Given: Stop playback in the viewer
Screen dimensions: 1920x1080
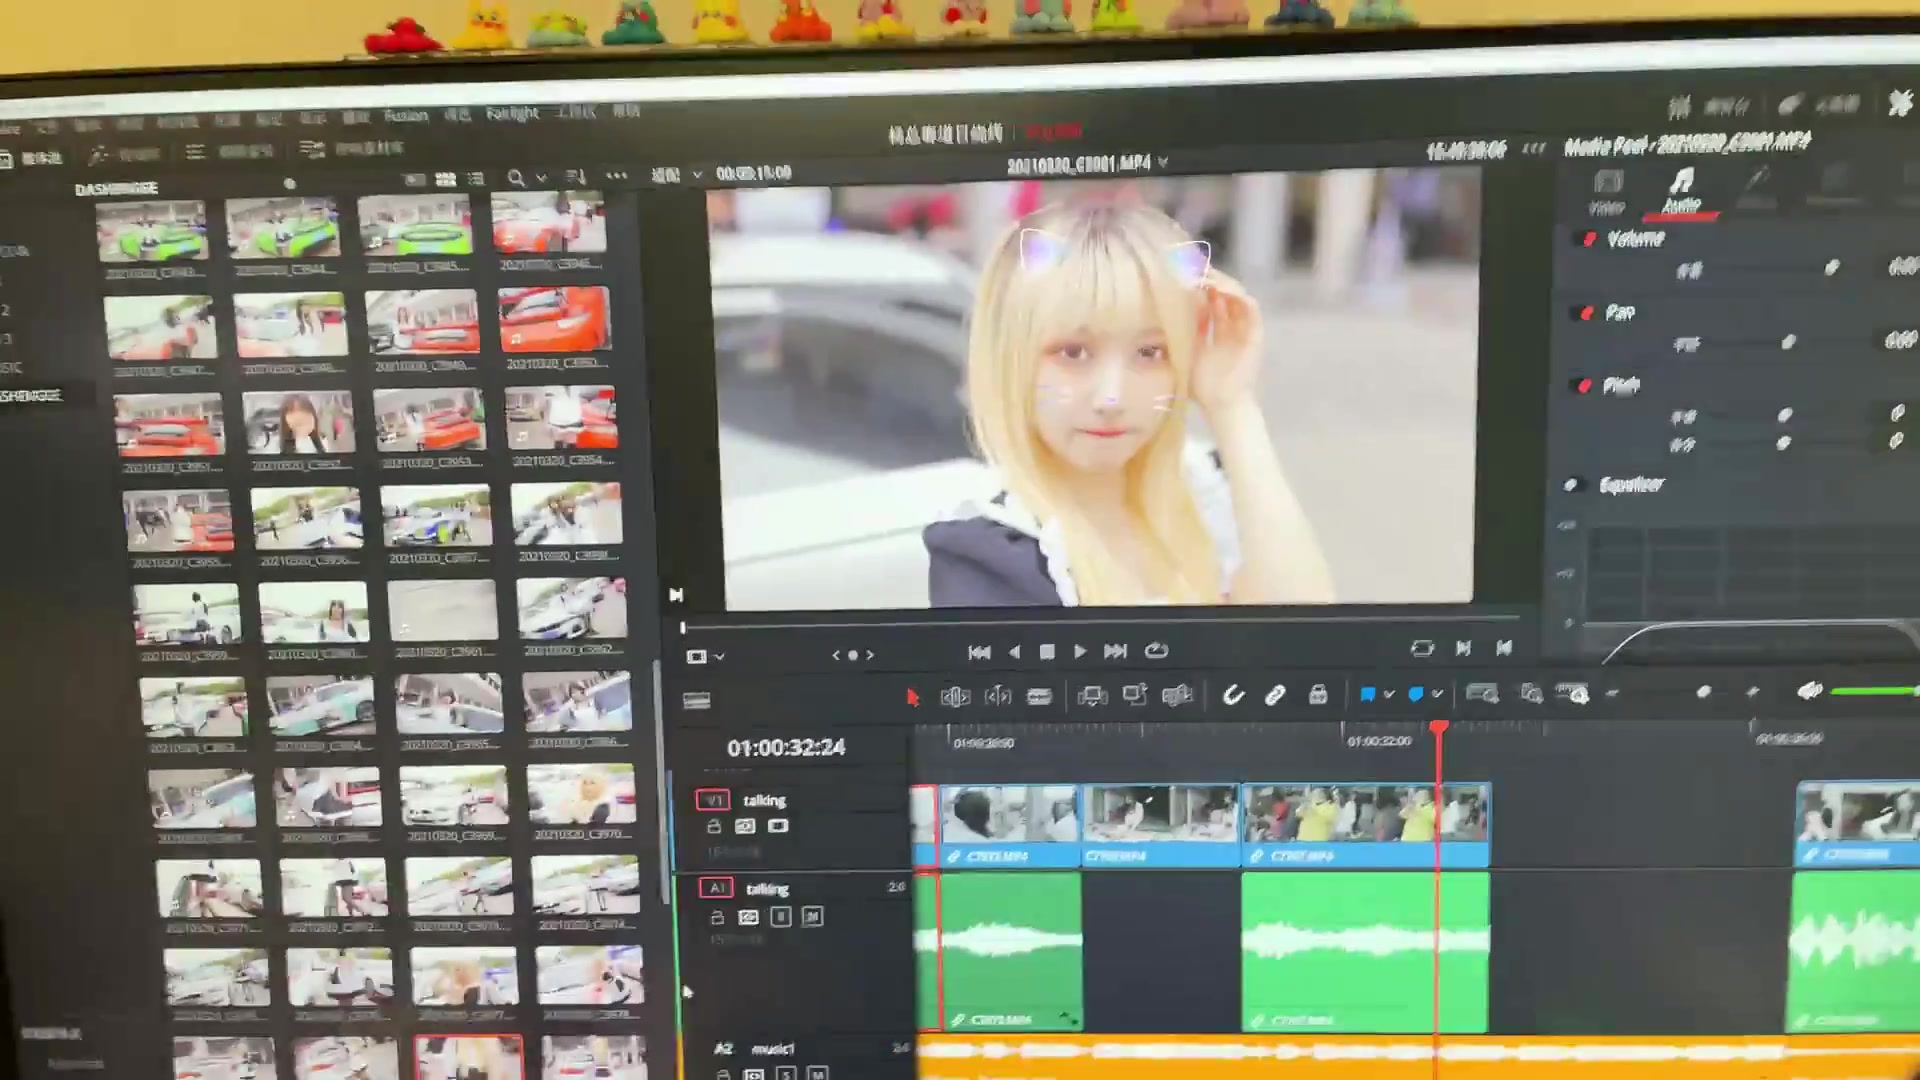Looking at the screenshot, I should pyautogui.click(x=1047, y=652).
